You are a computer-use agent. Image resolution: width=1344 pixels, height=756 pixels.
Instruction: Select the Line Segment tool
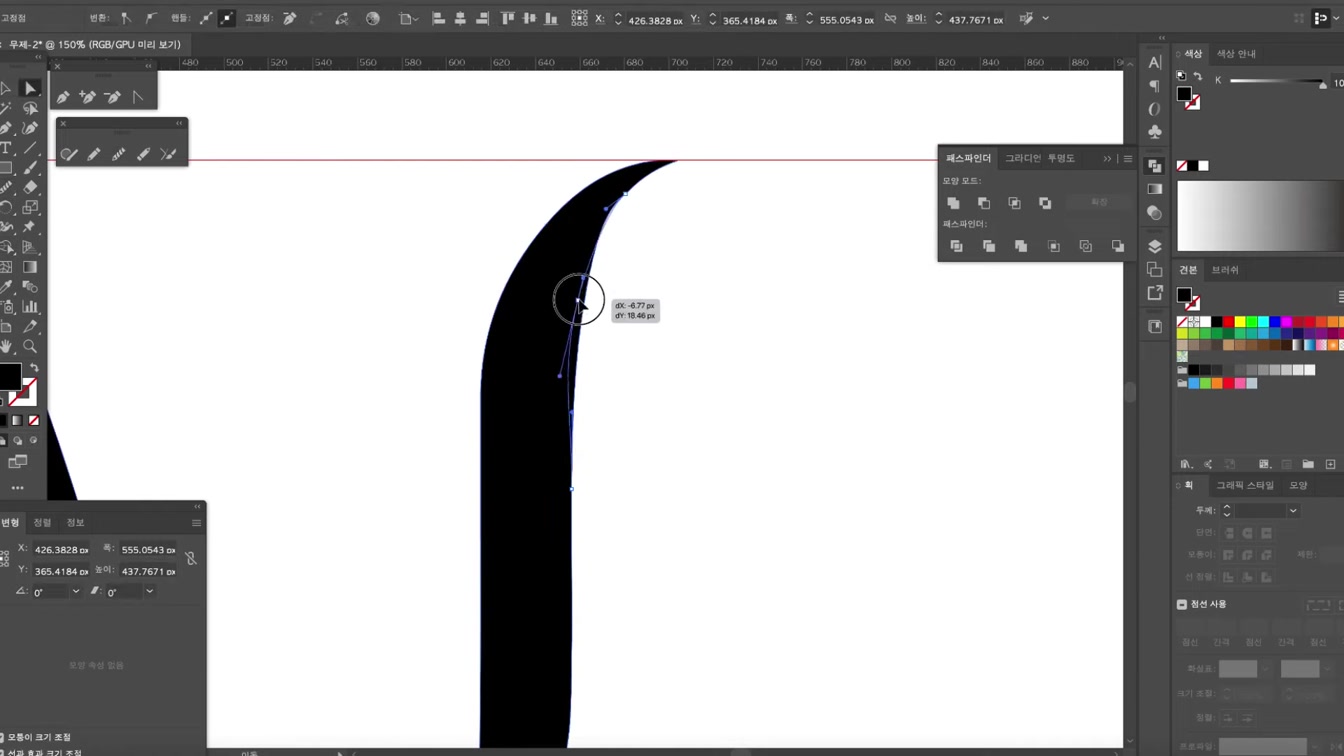click(x=30, y=148)
